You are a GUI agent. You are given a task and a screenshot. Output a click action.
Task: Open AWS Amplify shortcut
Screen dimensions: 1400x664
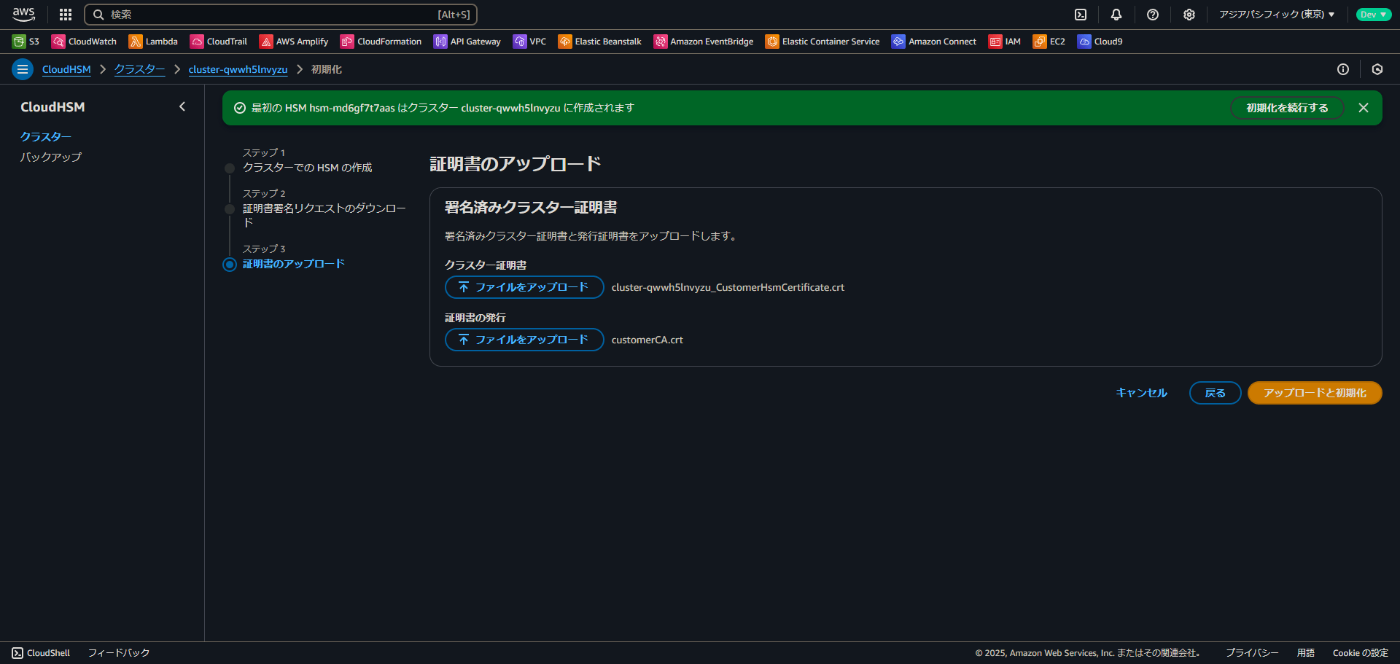(x=294, y=42)
